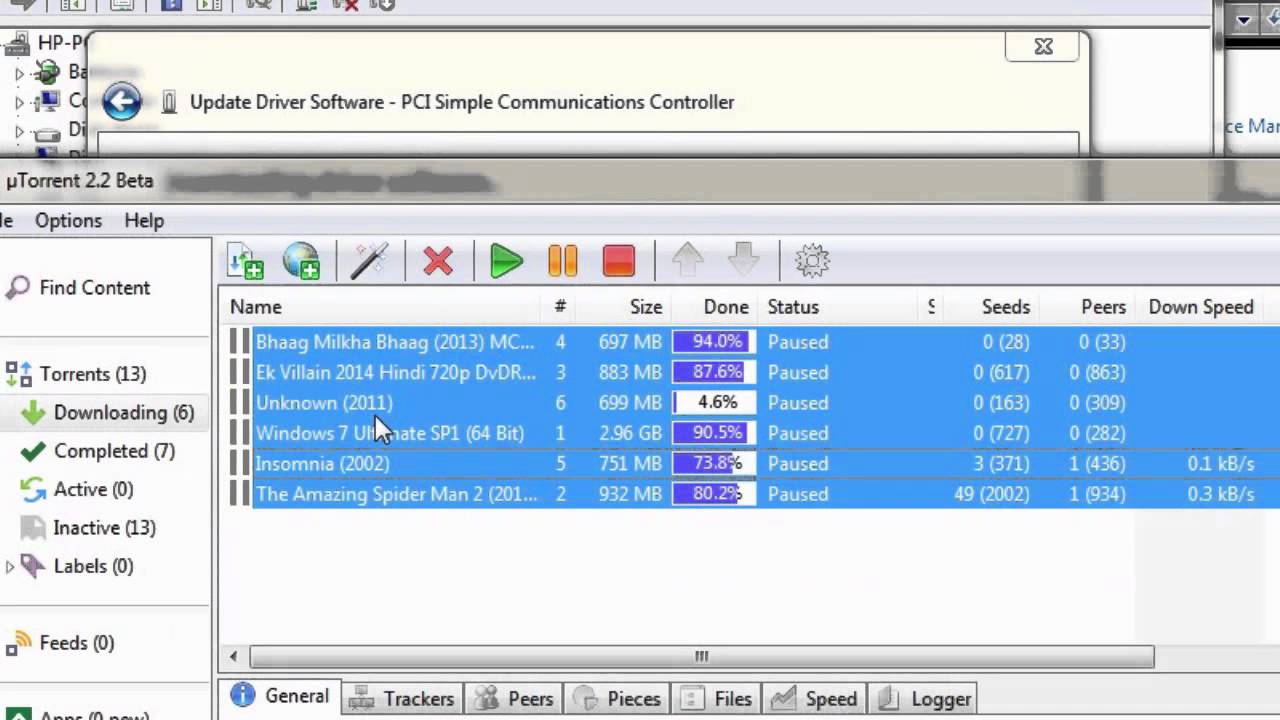Viewport: 1280px width, 720px height.
Task: Close the Update Driver Software dialog
Action: coord(1043,46)
